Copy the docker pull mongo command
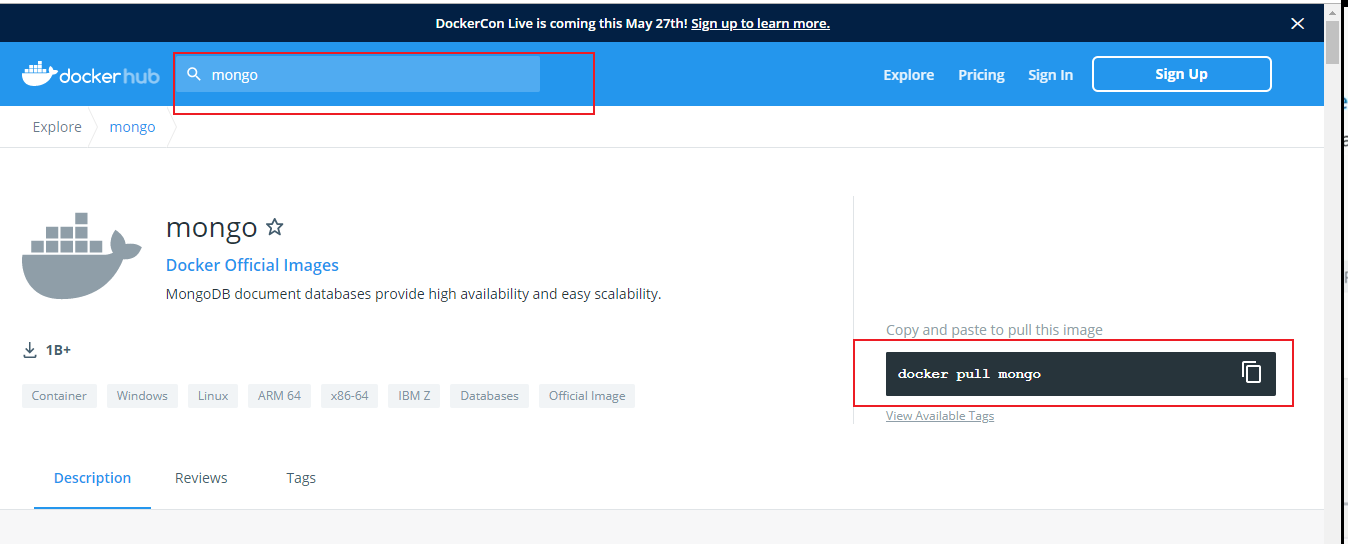 pyautogui.click(x=1251, y=373)
